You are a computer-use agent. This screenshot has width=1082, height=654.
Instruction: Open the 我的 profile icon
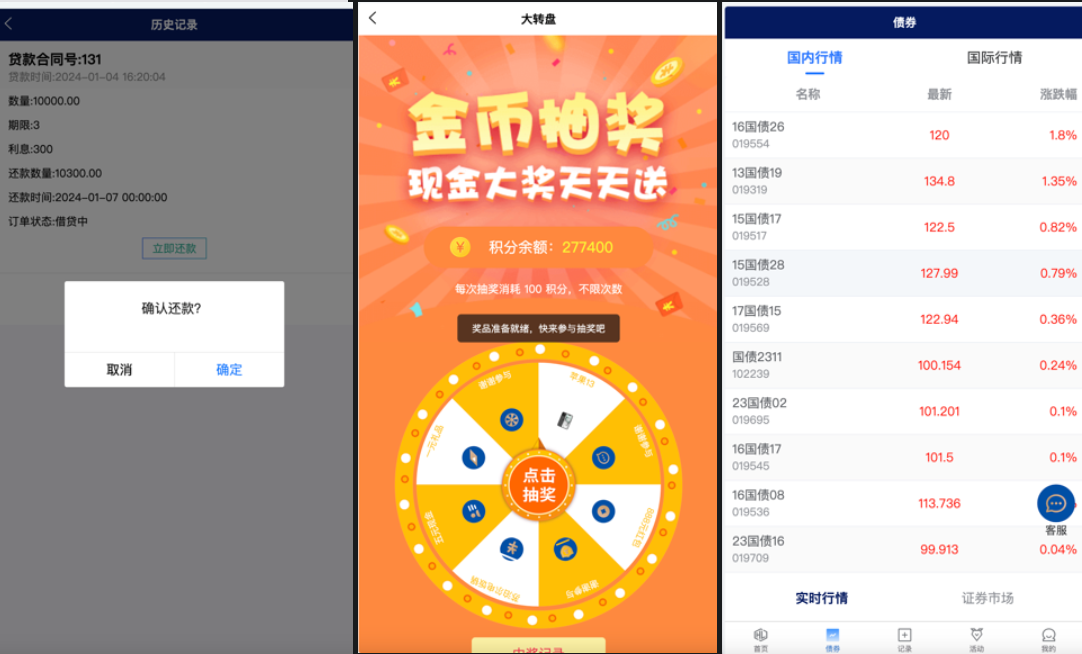(x=1049, y=640)
